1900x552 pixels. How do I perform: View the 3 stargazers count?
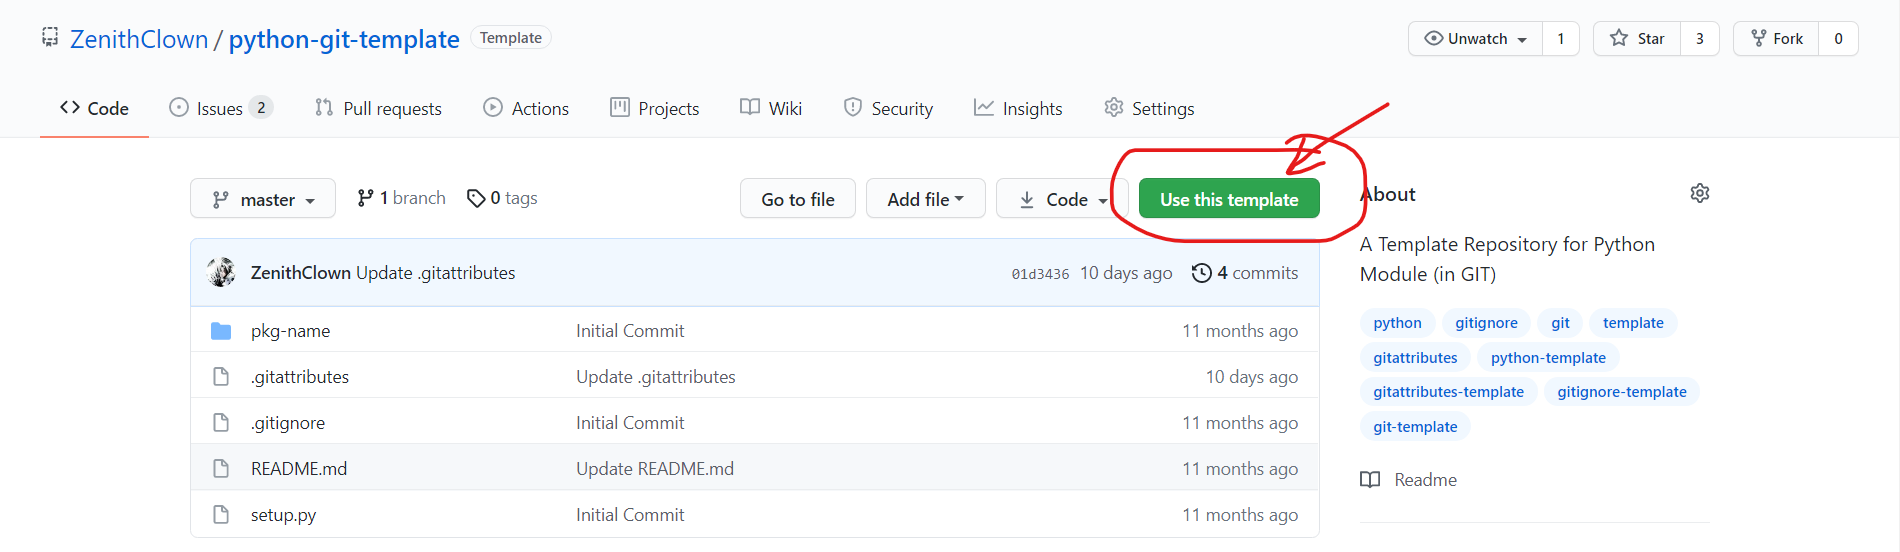click(1700, 39)
